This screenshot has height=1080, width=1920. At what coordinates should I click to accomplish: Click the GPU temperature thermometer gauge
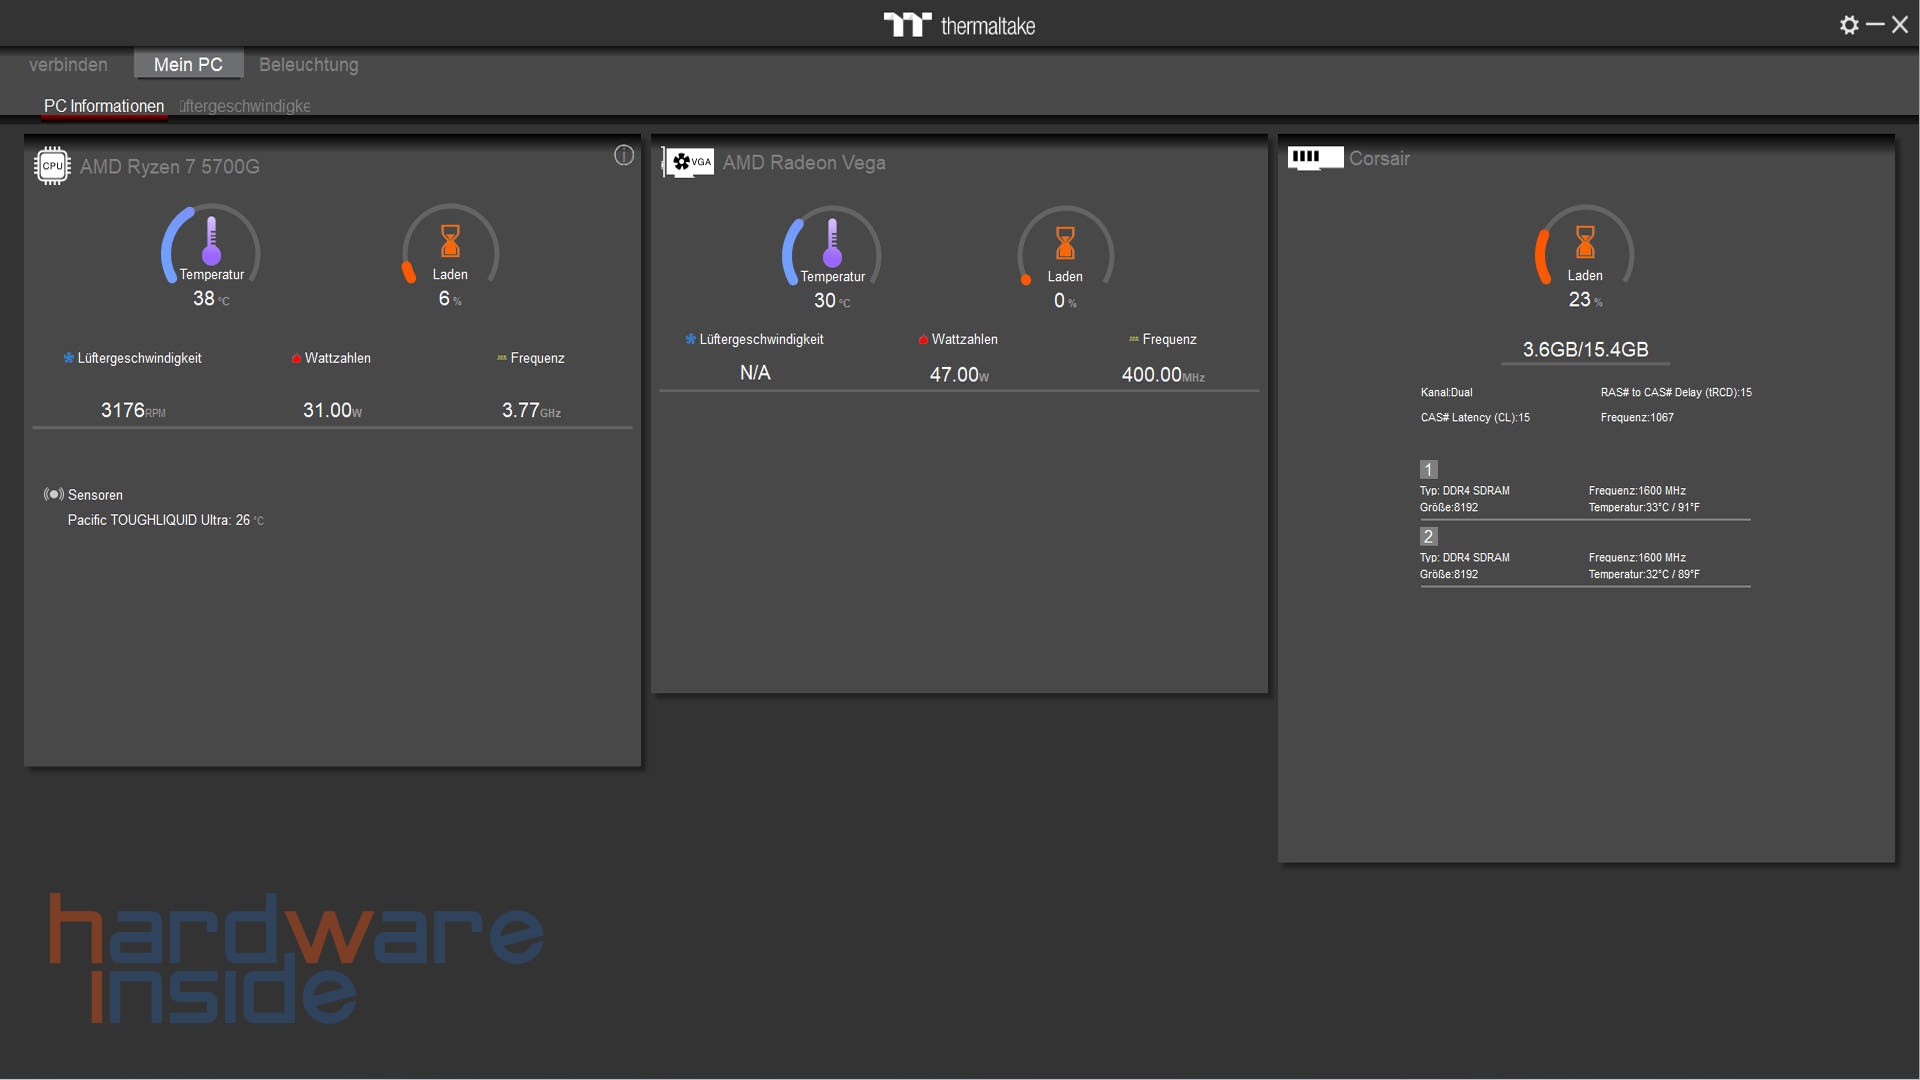point(832,245)
